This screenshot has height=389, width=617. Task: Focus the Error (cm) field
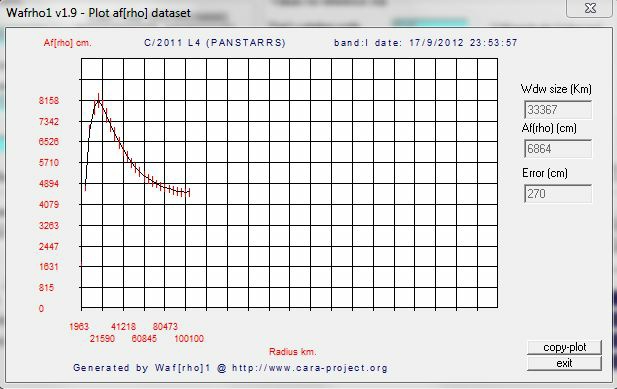click(x=558, y=194)
